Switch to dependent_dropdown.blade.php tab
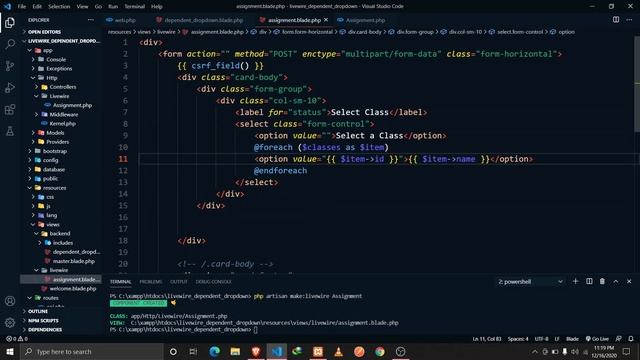The image size is (640, 360). click(200, 20)
